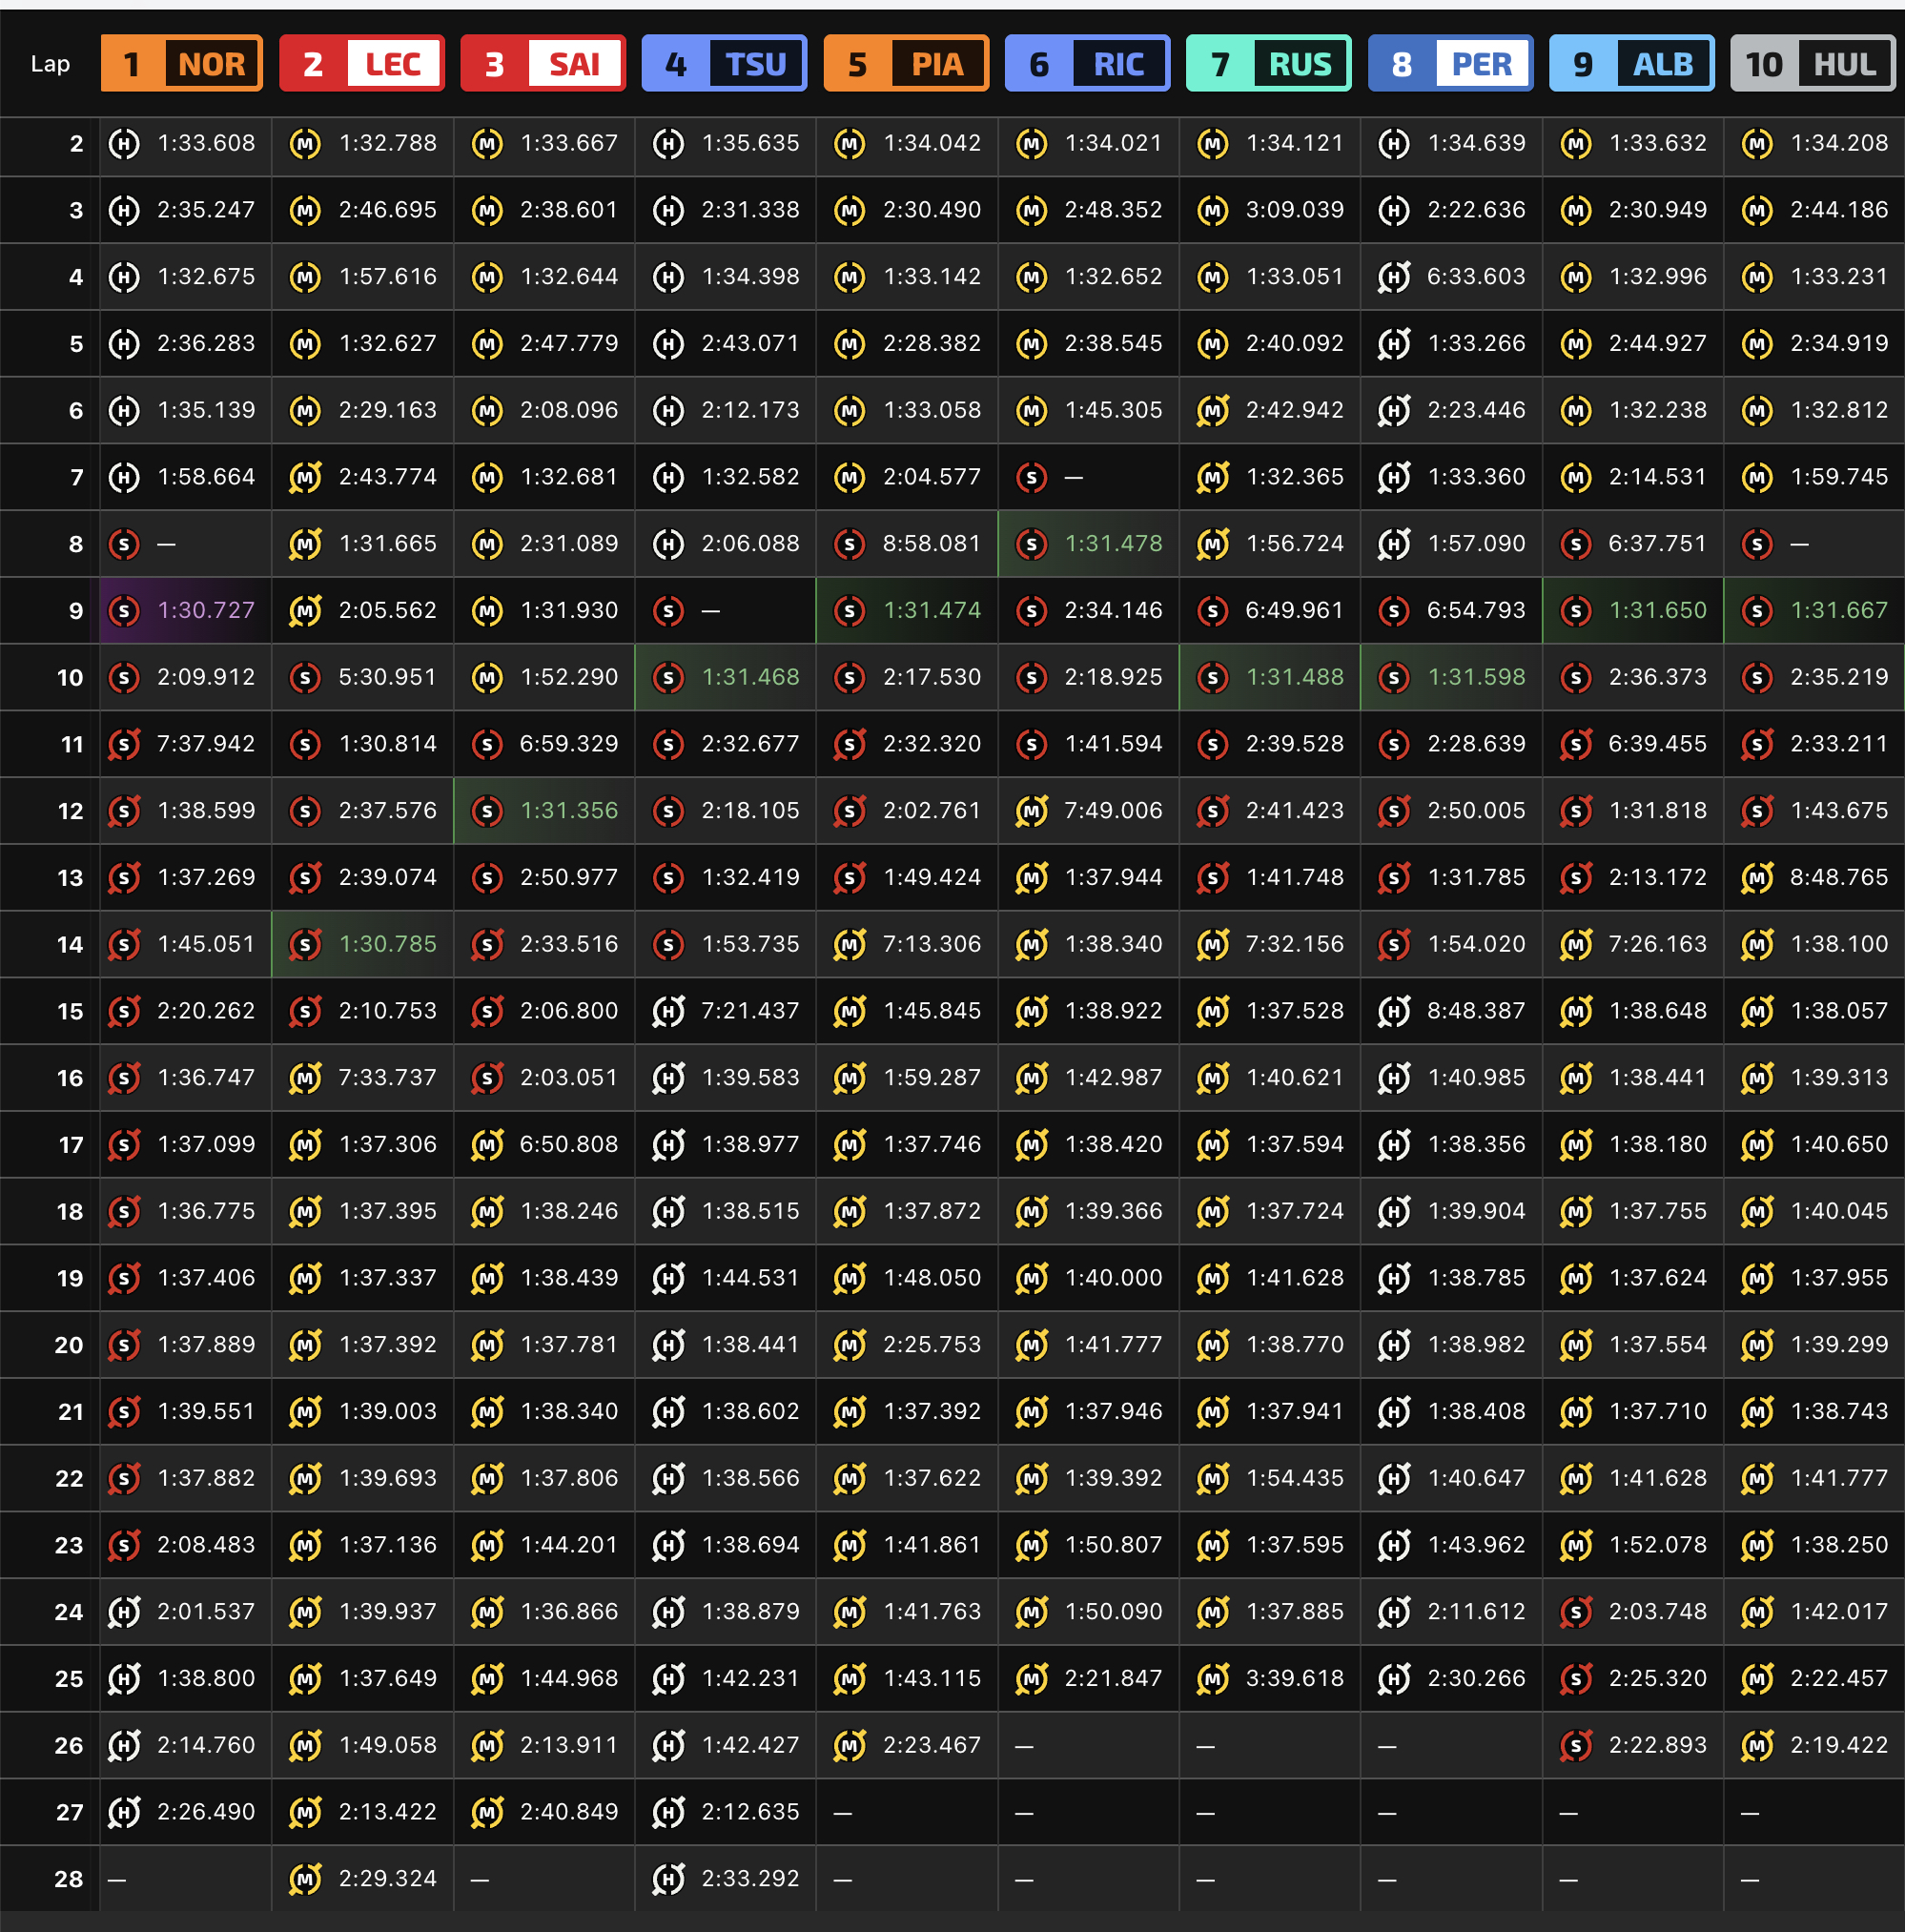
Task: Select PIA's lap time 8:58.081
Action: coord(932,544)
